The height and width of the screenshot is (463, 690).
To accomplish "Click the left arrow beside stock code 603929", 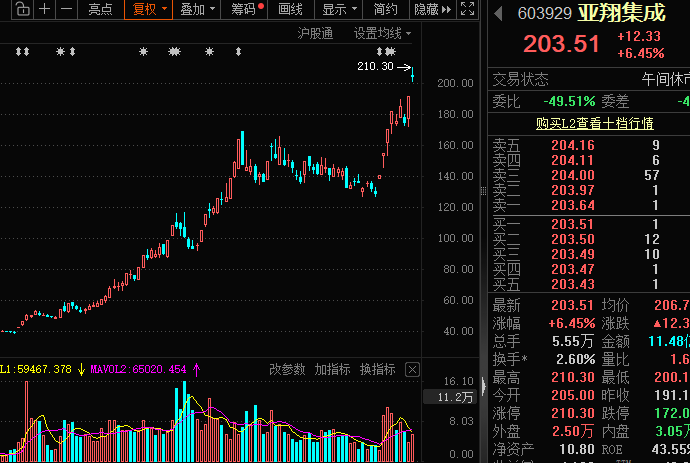I will coord(499,13).
